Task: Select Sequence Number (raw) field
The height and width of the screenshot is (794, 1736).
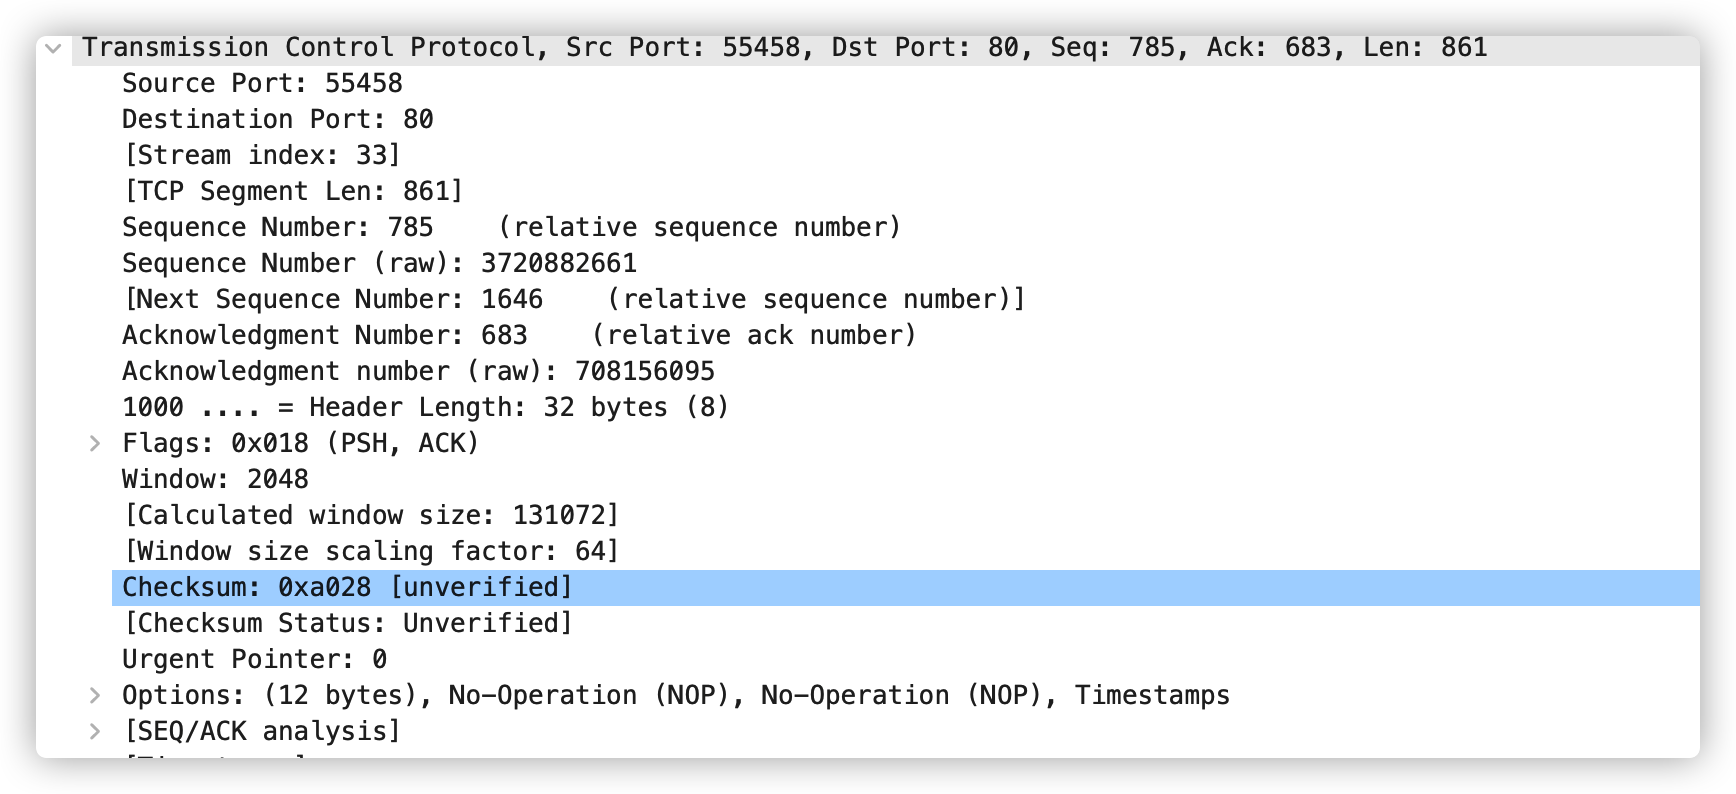Action: 379,264
